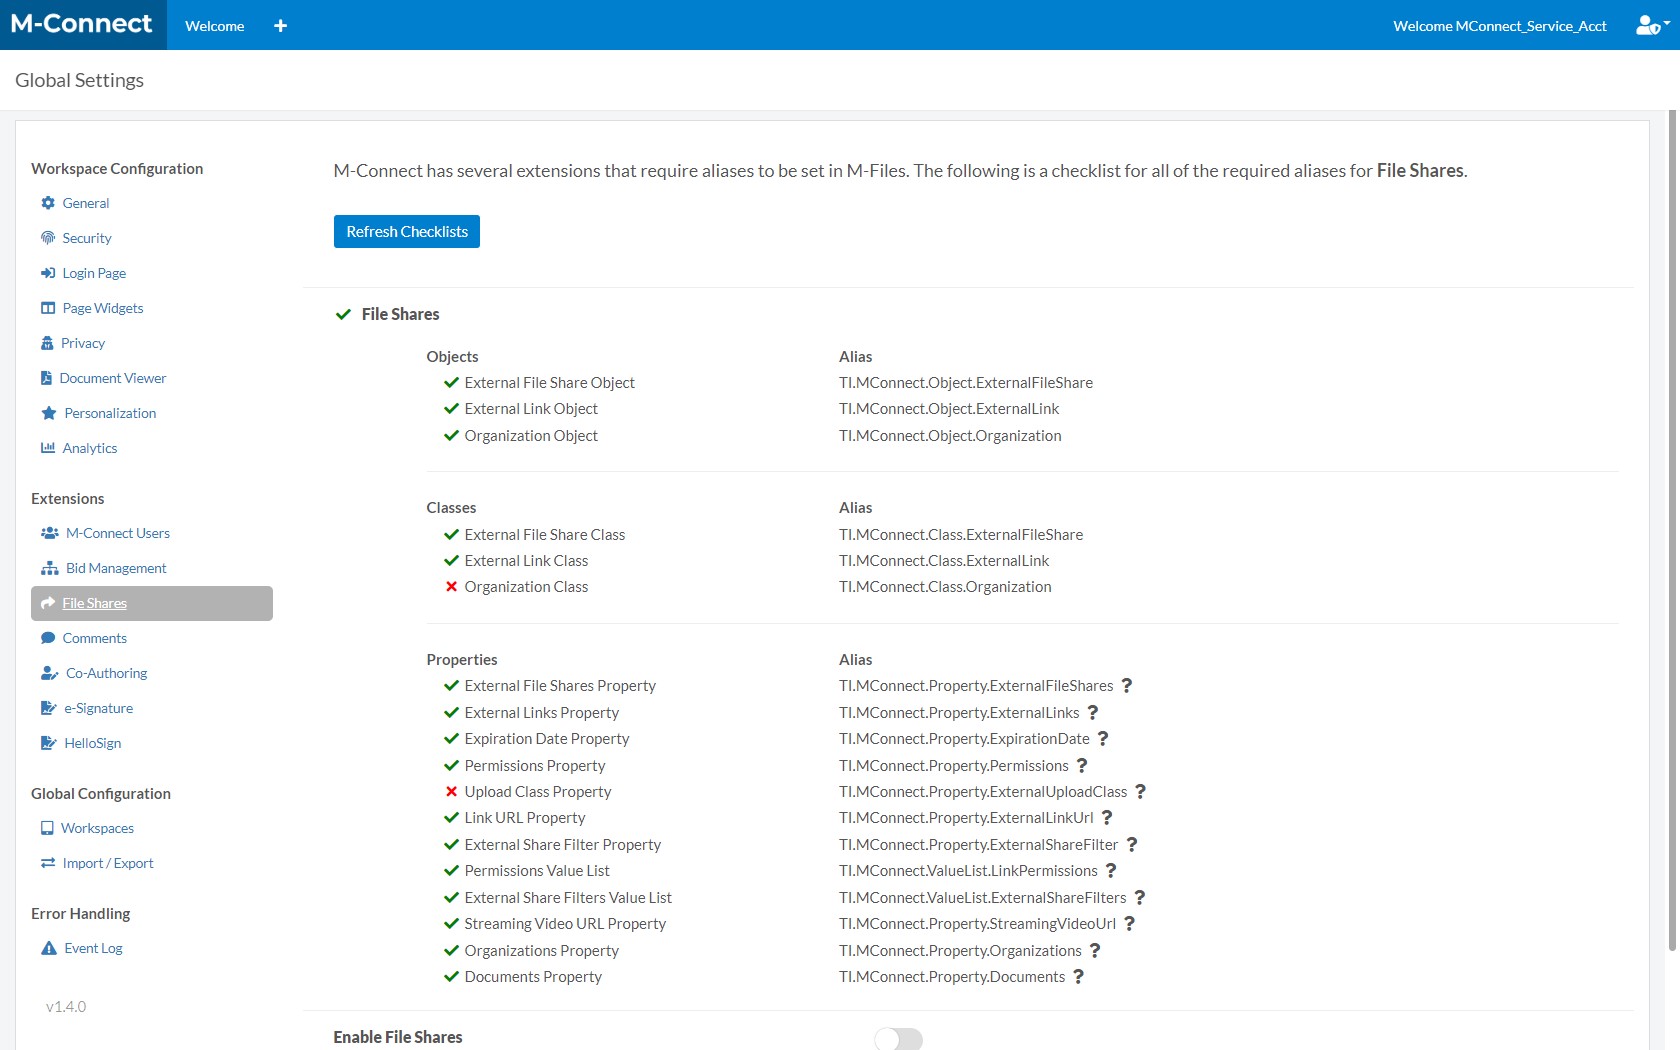Open the e-Signature extension
Viewport: 1680px width, 1050px height.
coord(97,708)
